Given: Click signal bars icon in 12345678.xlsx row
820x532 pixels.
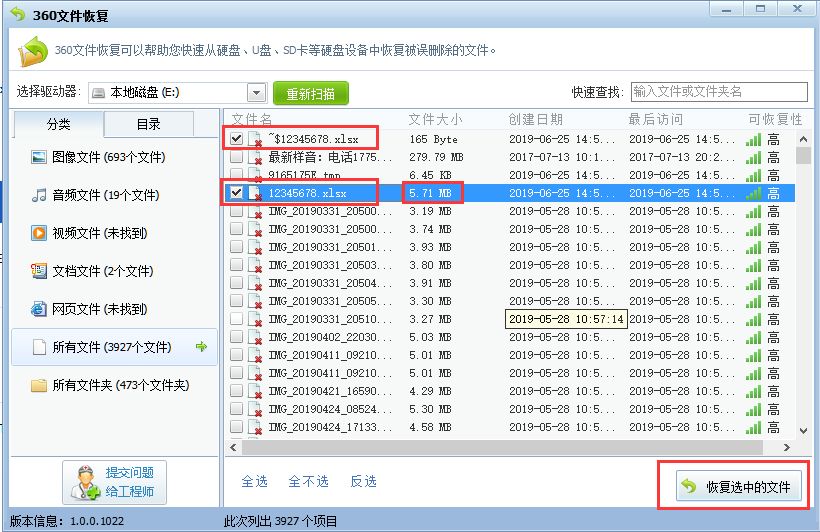Looking at the screenshot, I should pyautogui.click(x=754, y=194).
